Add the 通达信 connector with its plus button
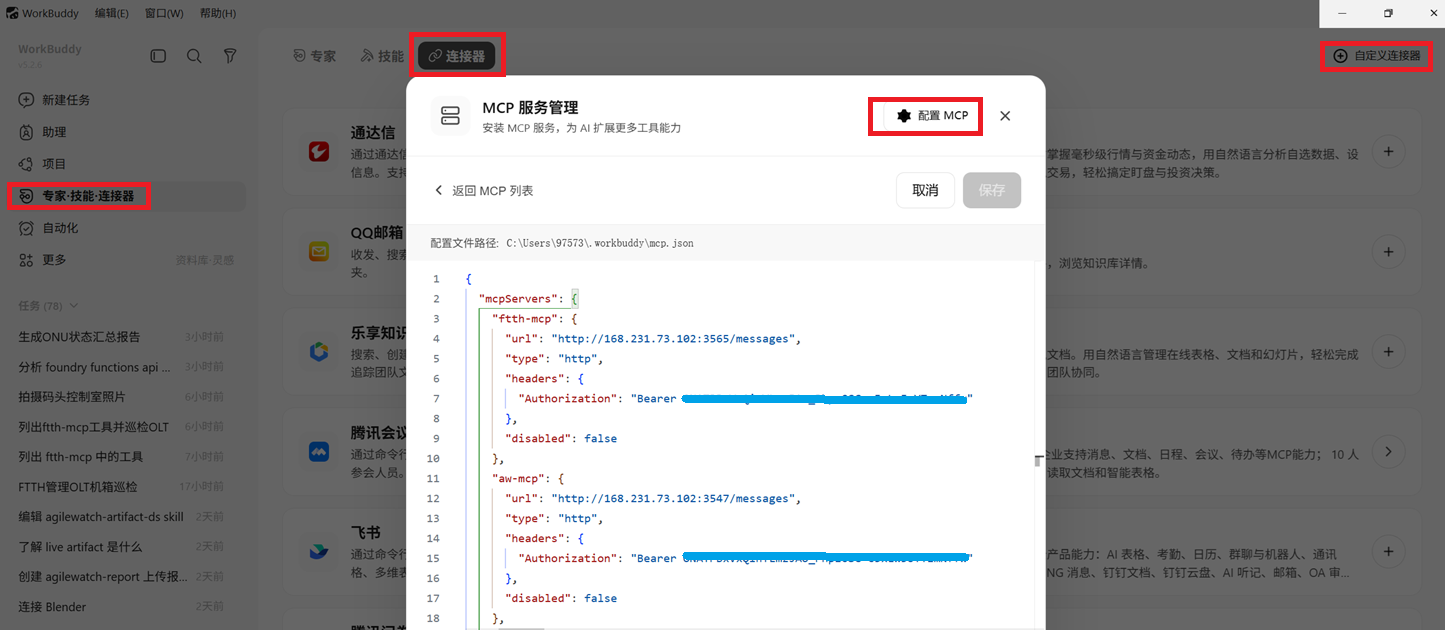 click(x=1388, y=152)
